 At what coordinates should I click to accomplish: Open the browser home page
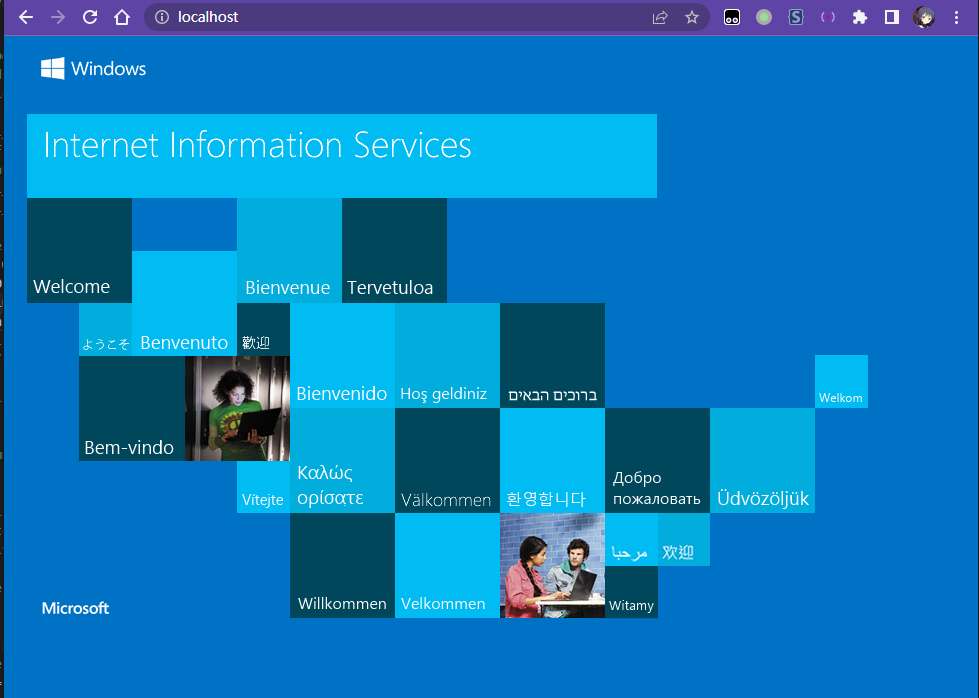click(122, 17)
